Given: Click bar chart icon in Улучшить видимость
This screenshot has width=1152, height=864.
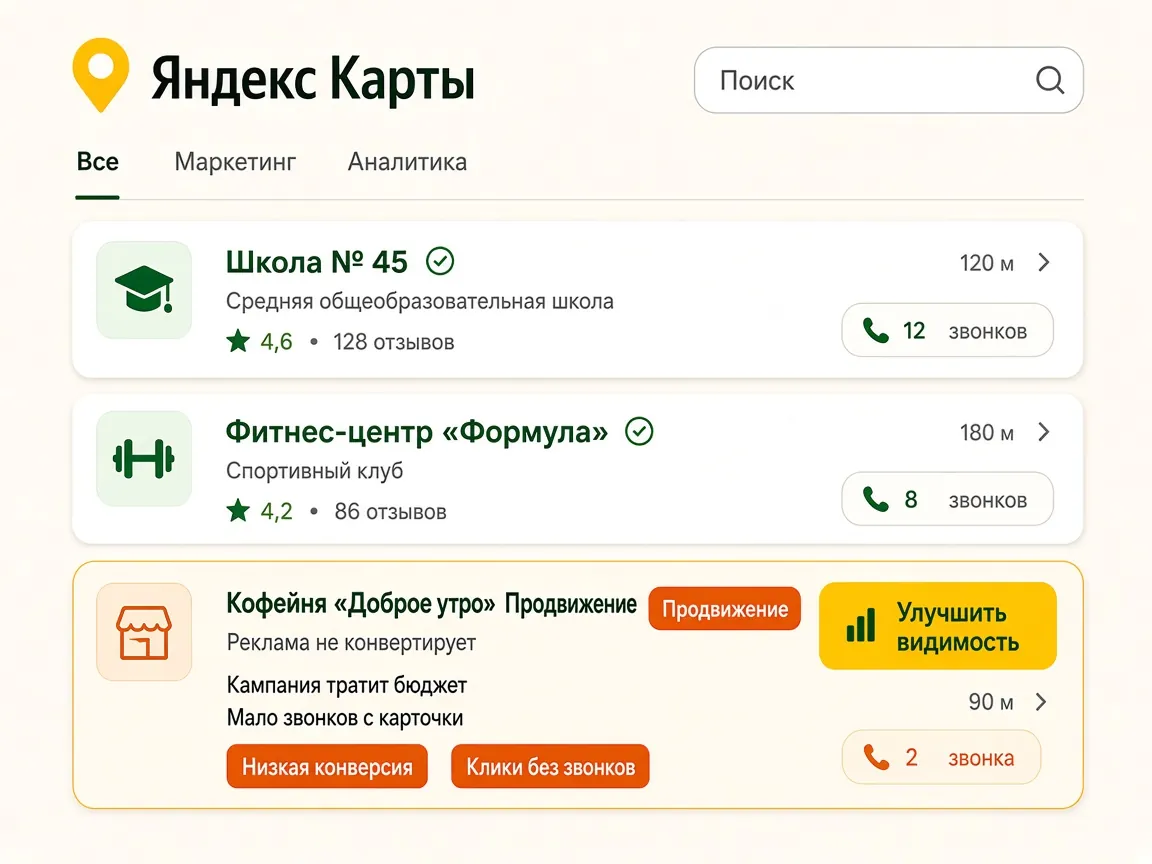Looking at the screenshot, I should pos(860,626).
